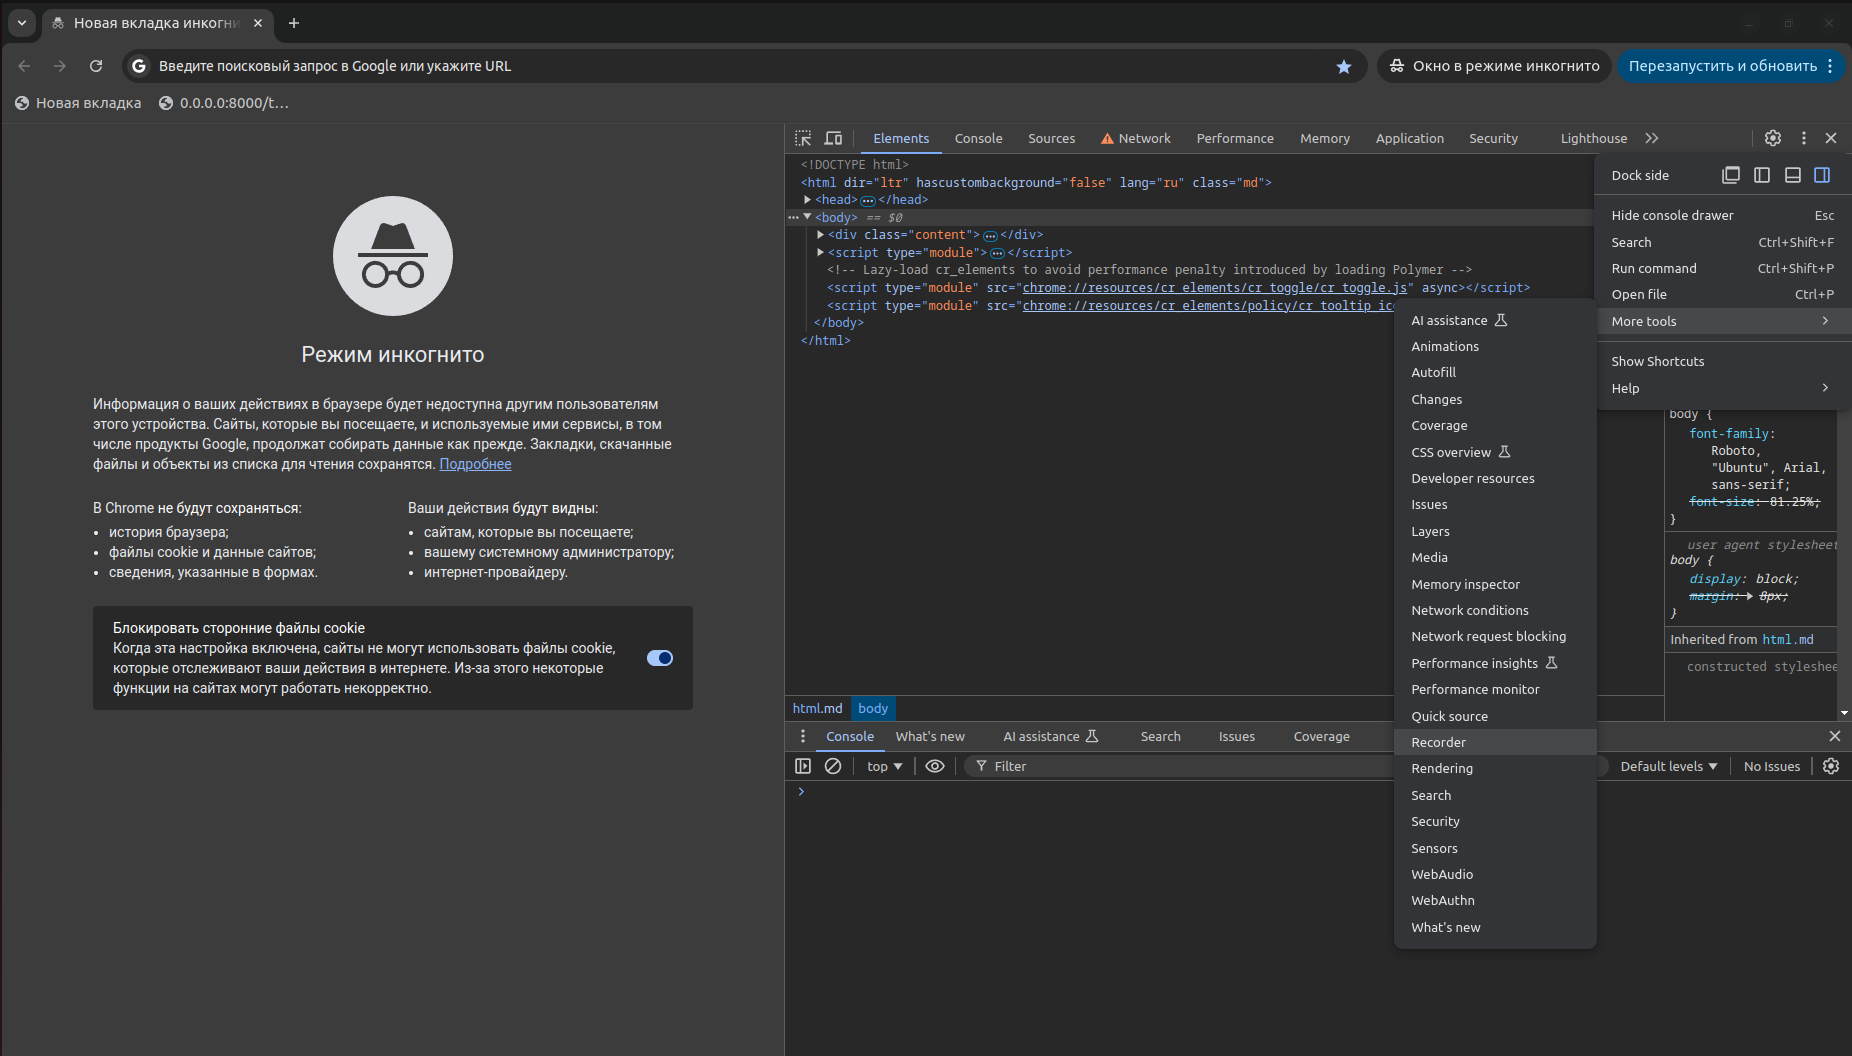
Task: Select dock to bottom option
Action: click(x=1793, y=175)
